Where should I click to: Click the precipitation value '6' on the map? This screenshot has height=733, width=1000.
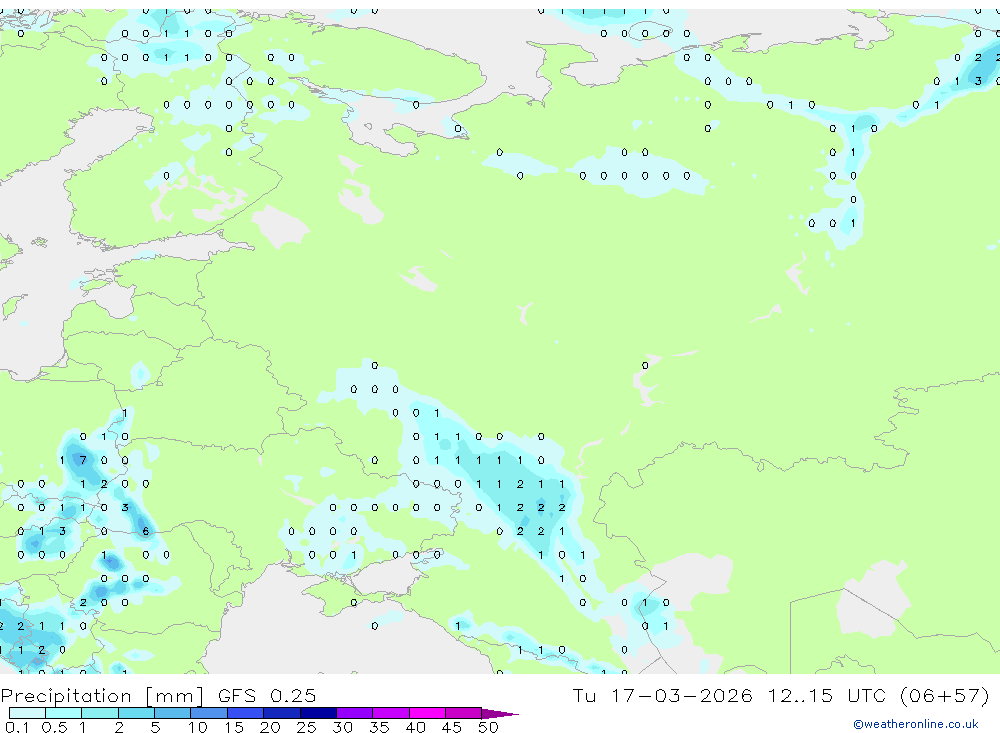145,531
